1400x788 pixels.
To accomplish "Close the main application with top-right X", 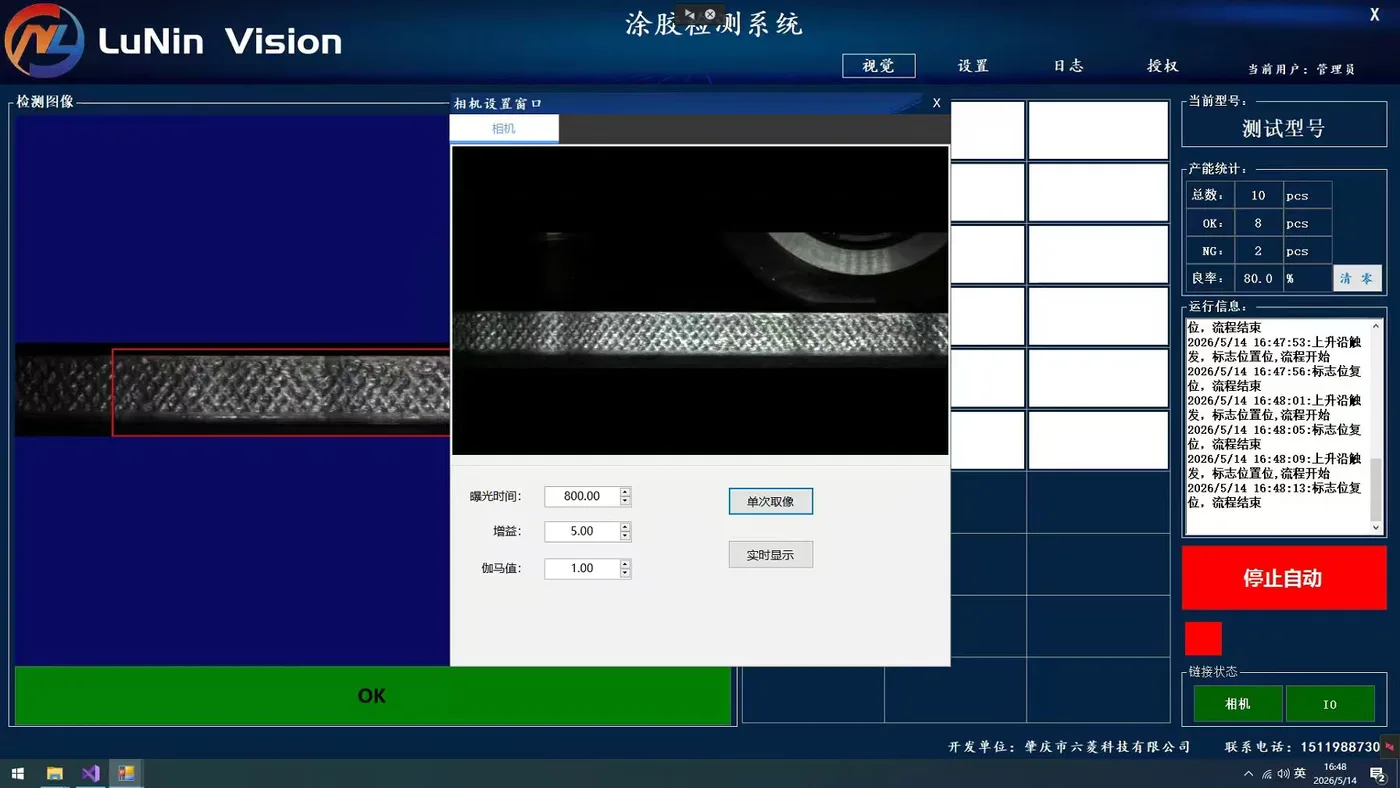I will point(1375,14).
